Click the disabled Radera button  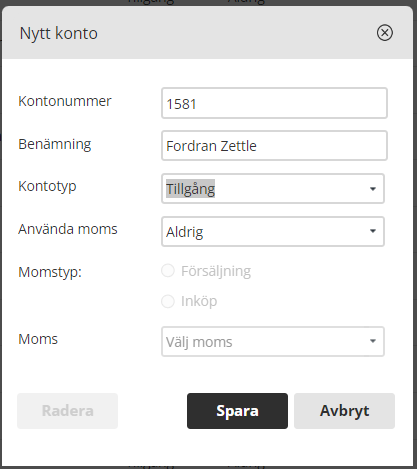67,411
